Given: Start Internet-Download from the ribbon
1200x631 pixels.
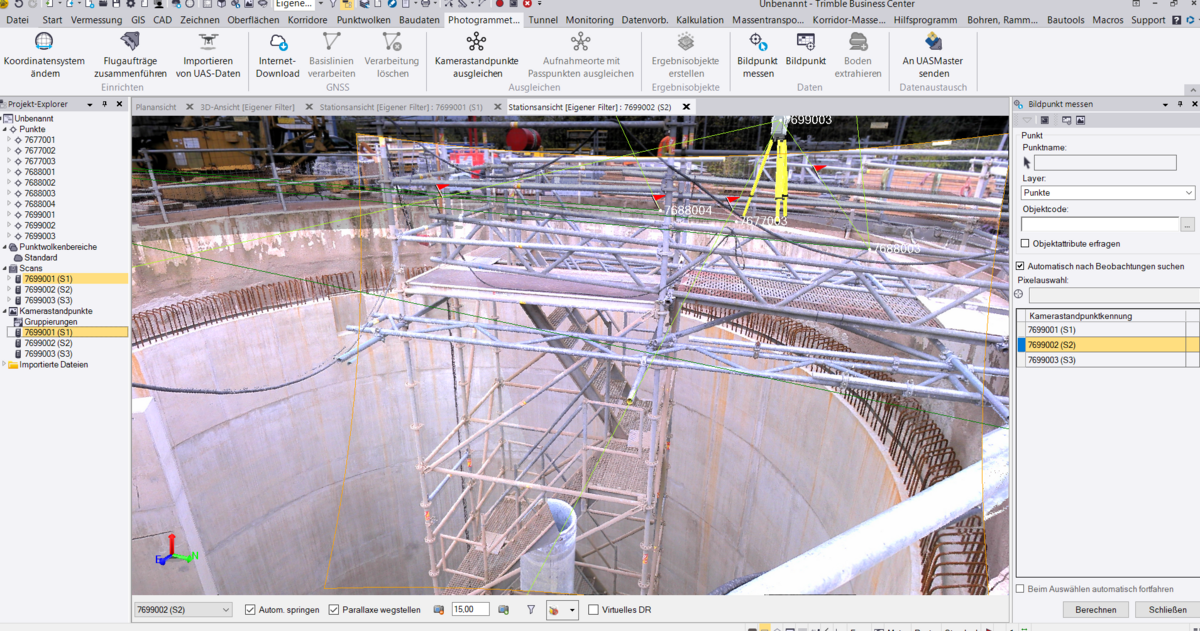Looking at the screenshot, I should point(278,55).
